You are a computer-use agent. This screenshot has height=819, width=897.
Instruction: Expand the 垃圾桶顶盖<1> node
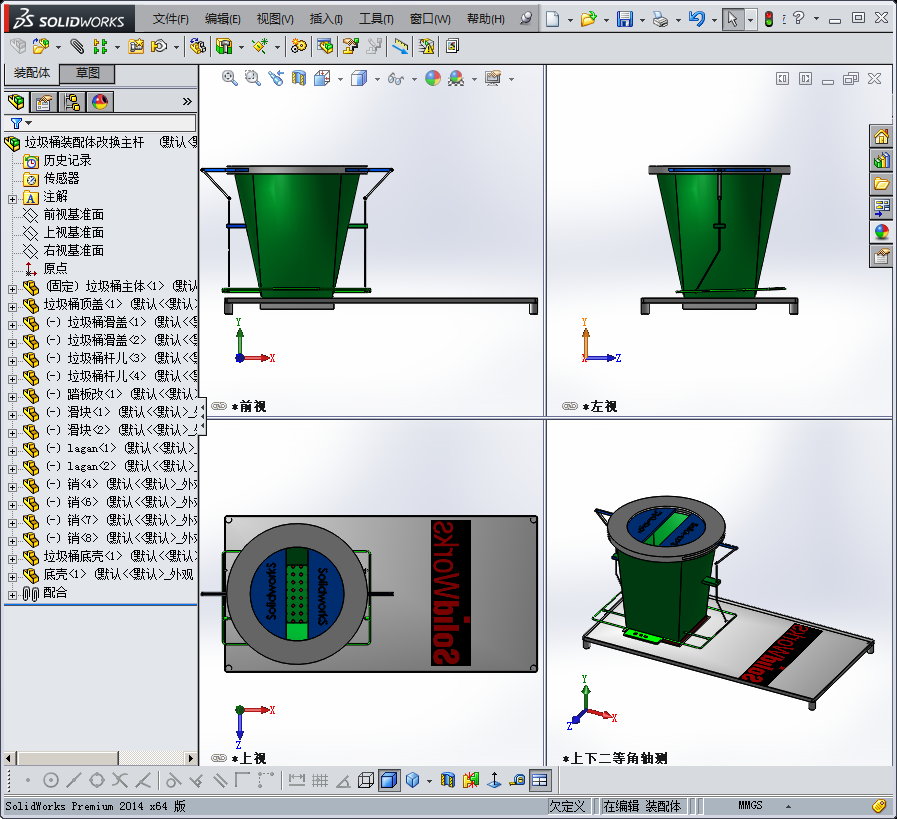tap(13, 307)
